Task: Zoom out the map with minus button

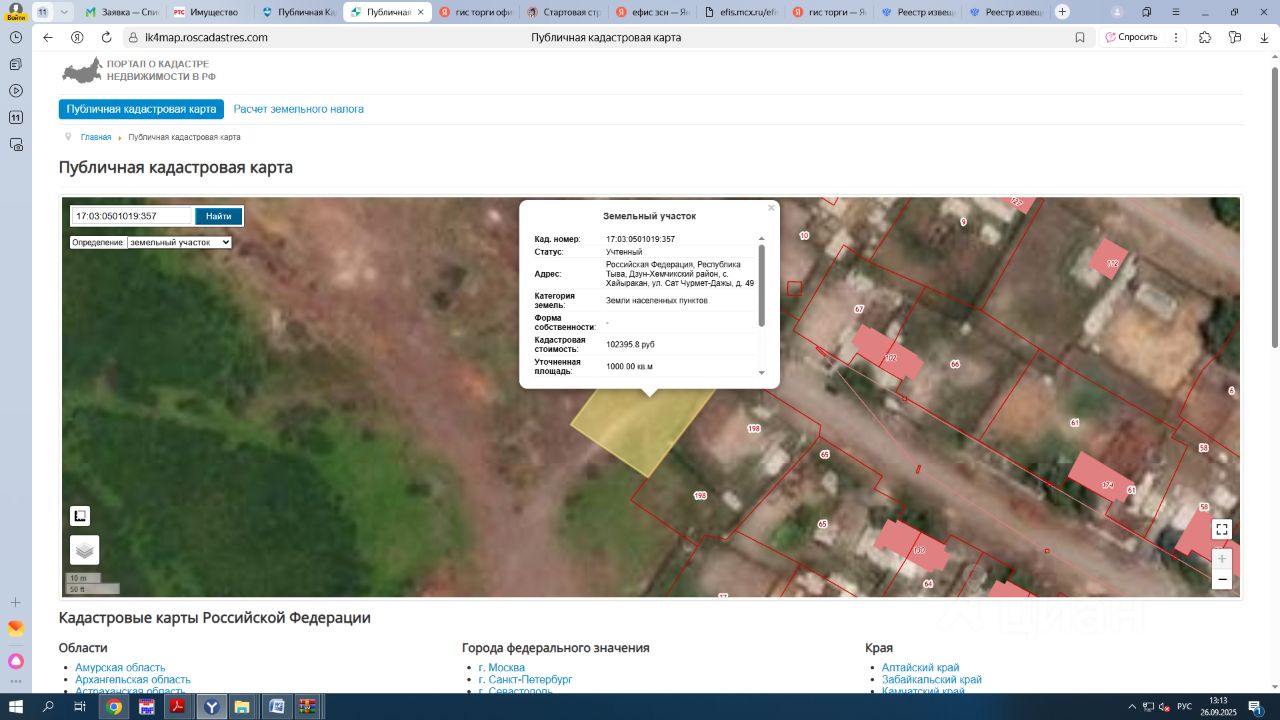Action: point(1222,579)
